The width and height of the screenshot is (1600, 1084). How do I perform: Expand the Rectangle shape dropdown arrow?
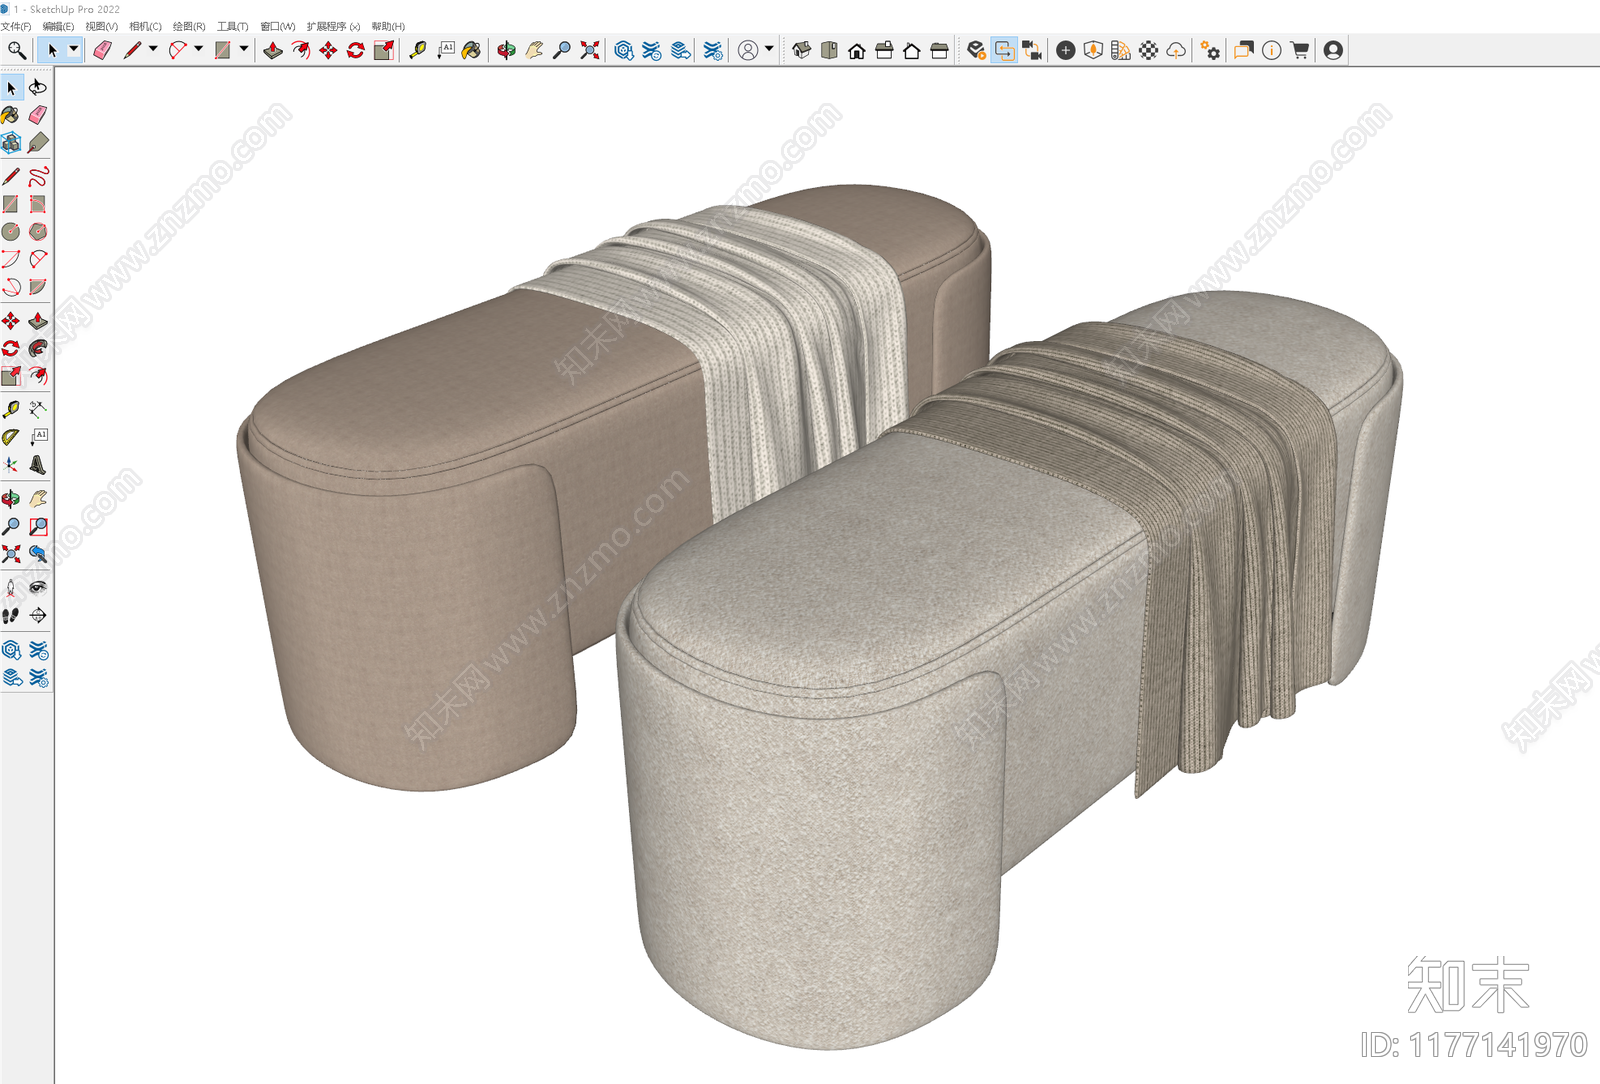[x=243, y=49]
